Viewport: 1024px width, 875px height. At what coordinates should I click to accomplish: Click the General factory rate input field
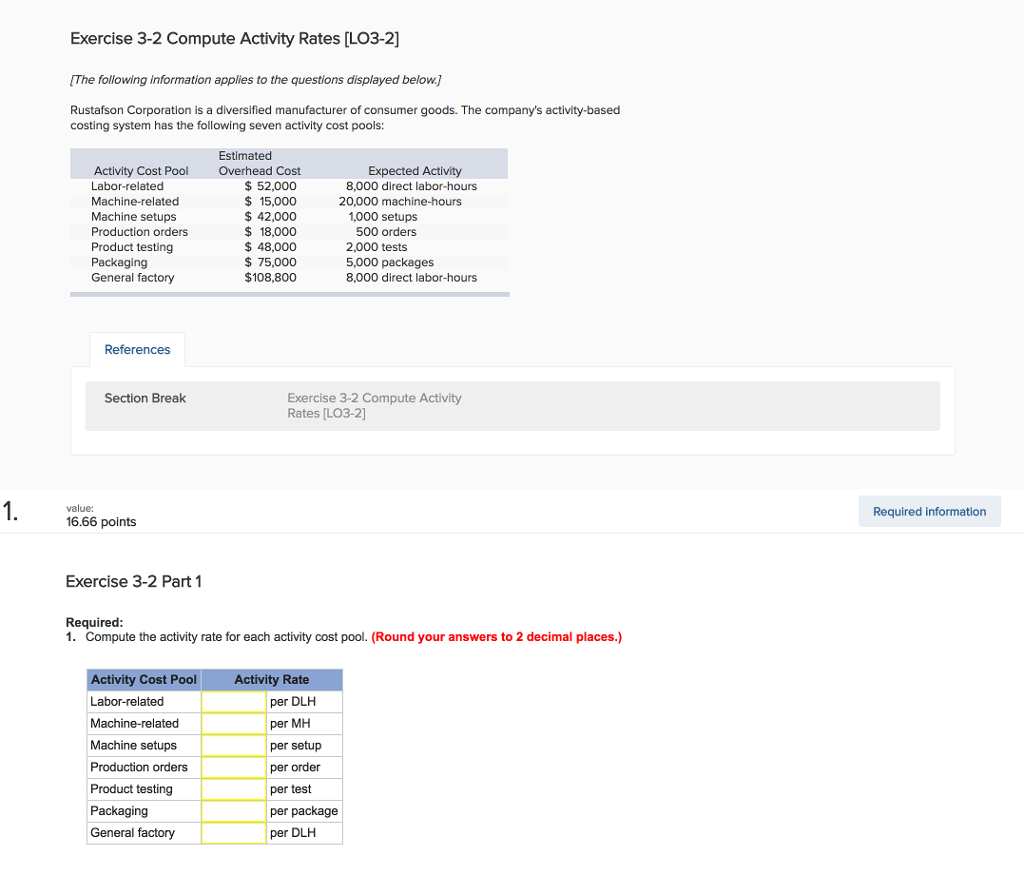tap(233, 833)
